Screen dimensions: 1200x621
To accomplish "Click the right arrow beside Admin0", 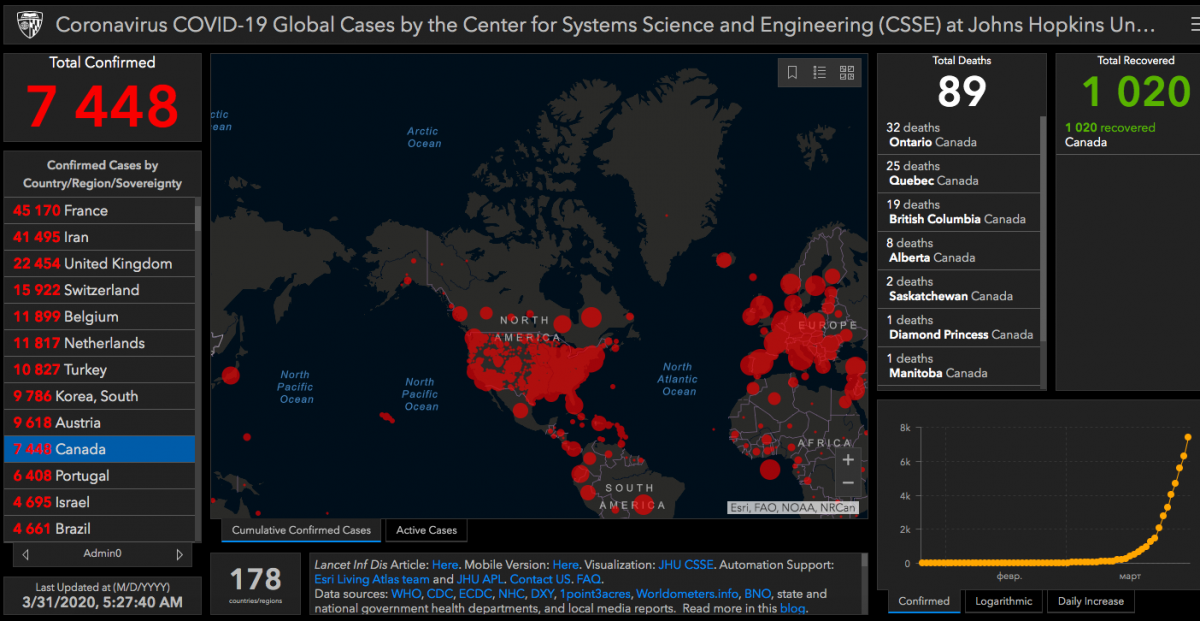I will (179, 554).
